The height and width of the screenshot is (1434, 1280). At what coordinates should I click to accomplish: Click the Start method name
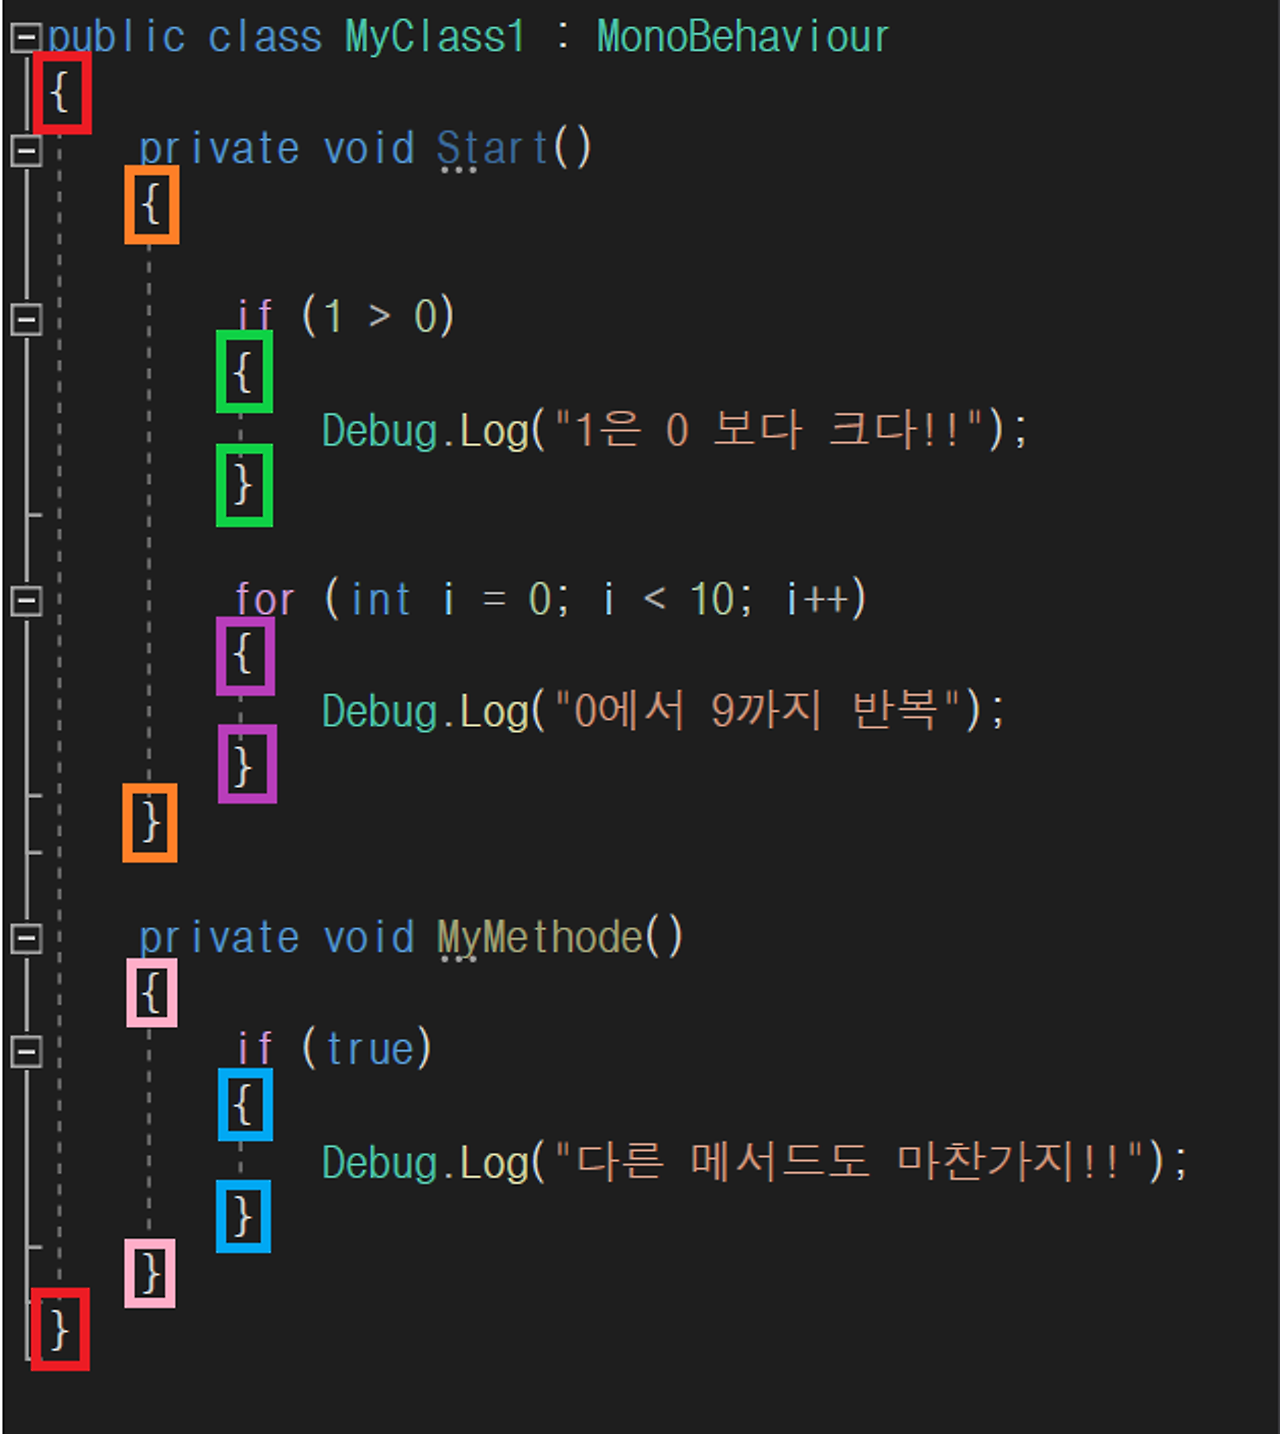click(x=493, y=149)
